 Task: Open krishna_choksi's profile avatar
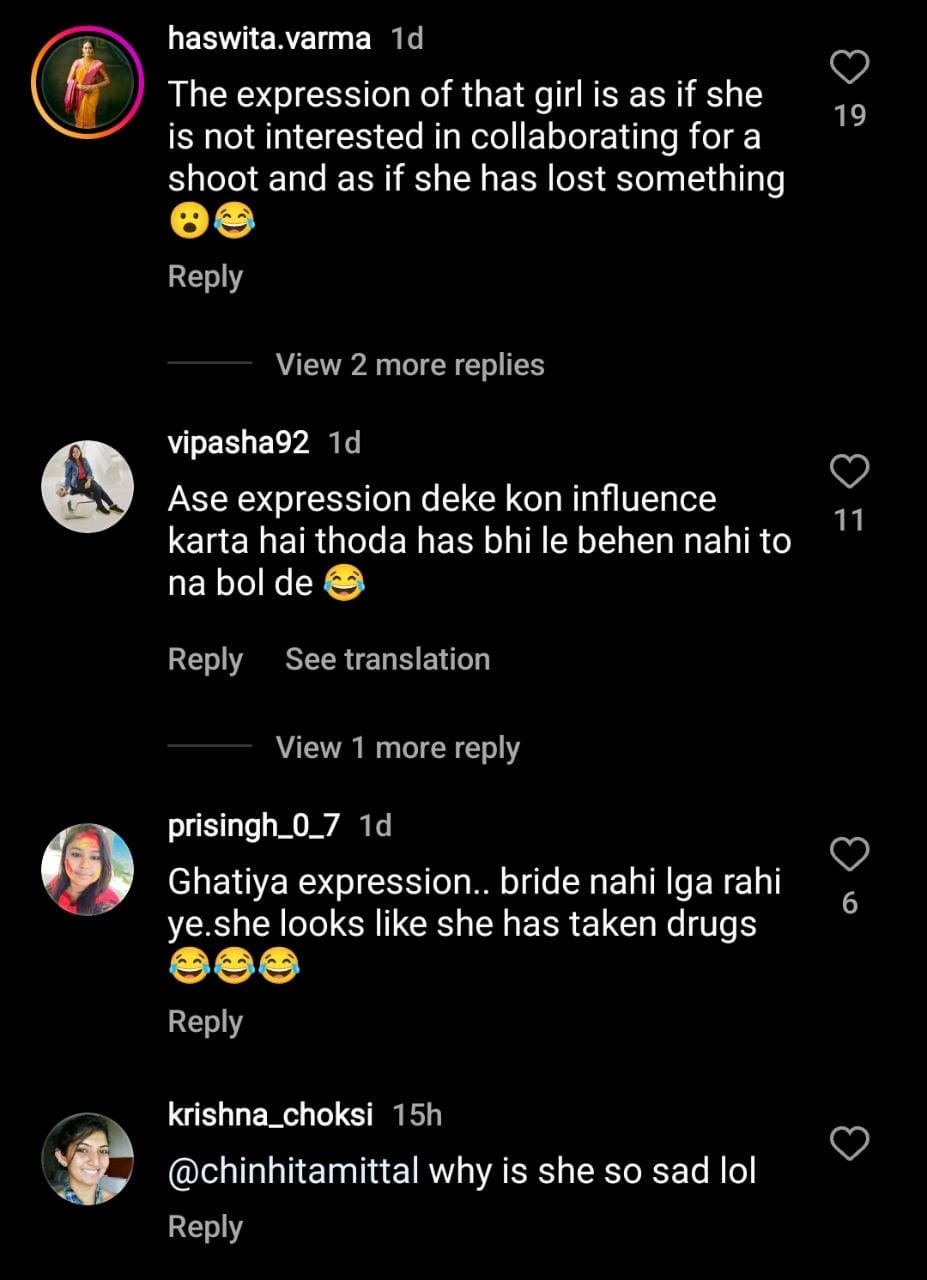tap(87, 1158)
